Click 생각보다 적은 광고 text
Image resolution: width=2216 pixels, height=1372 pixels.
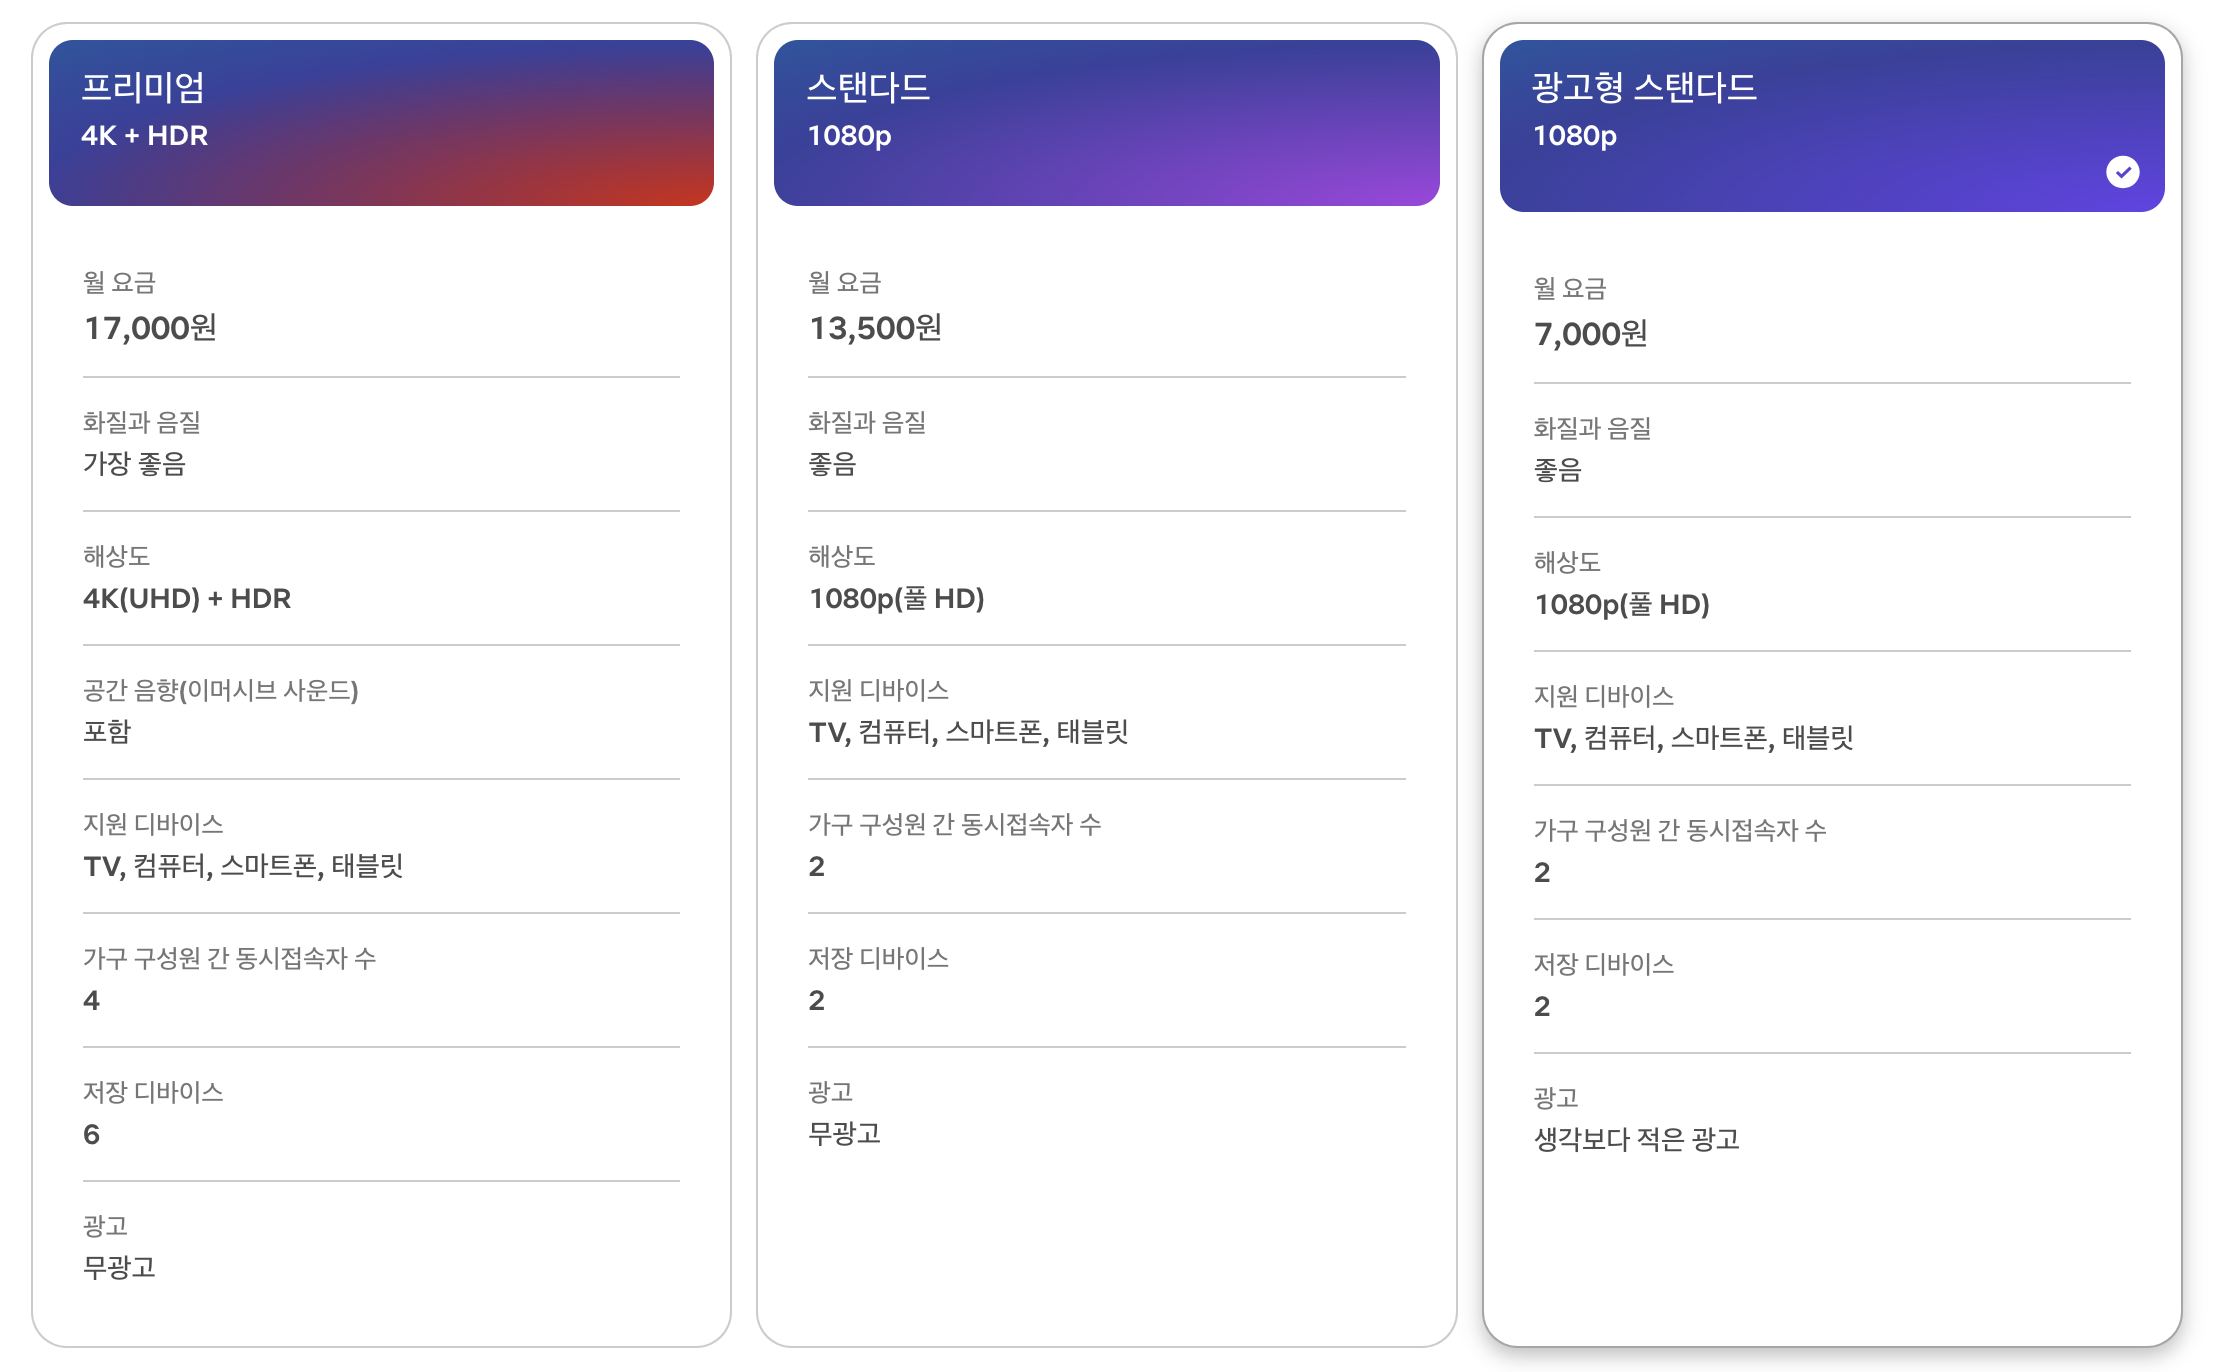(1637, 1140)
